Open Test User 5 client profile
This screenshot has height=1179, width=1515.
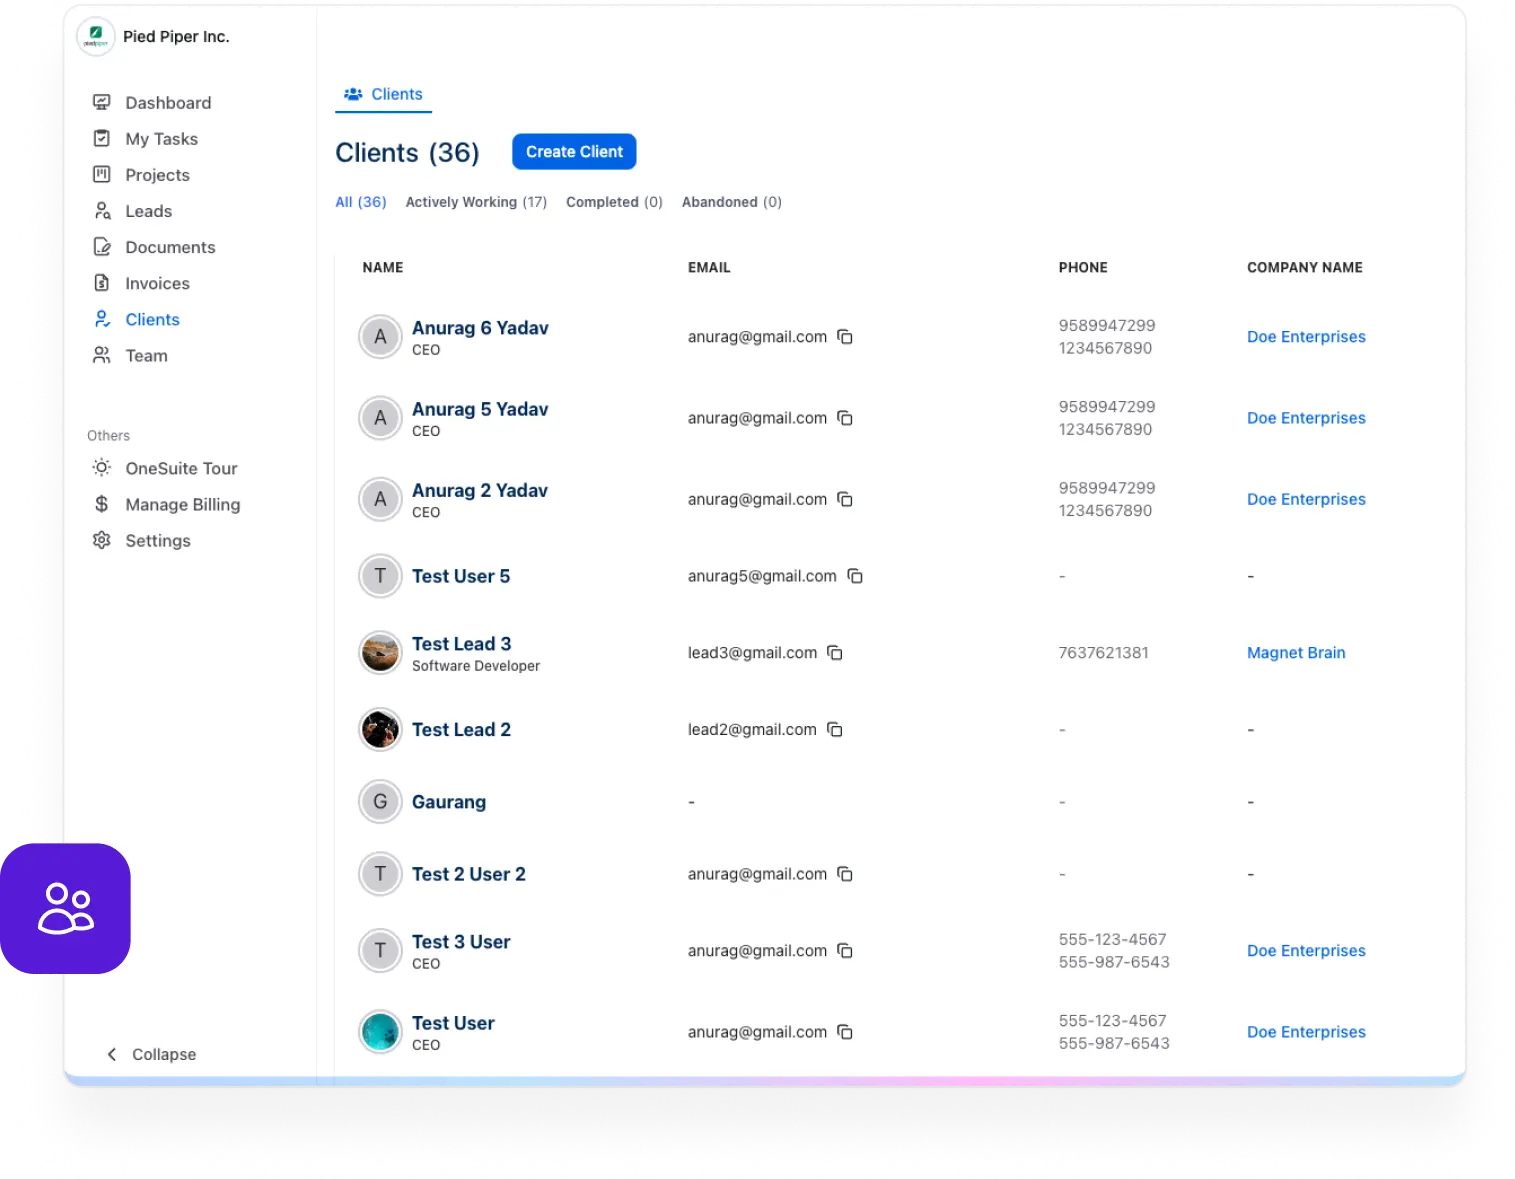[x=461, y=576]
